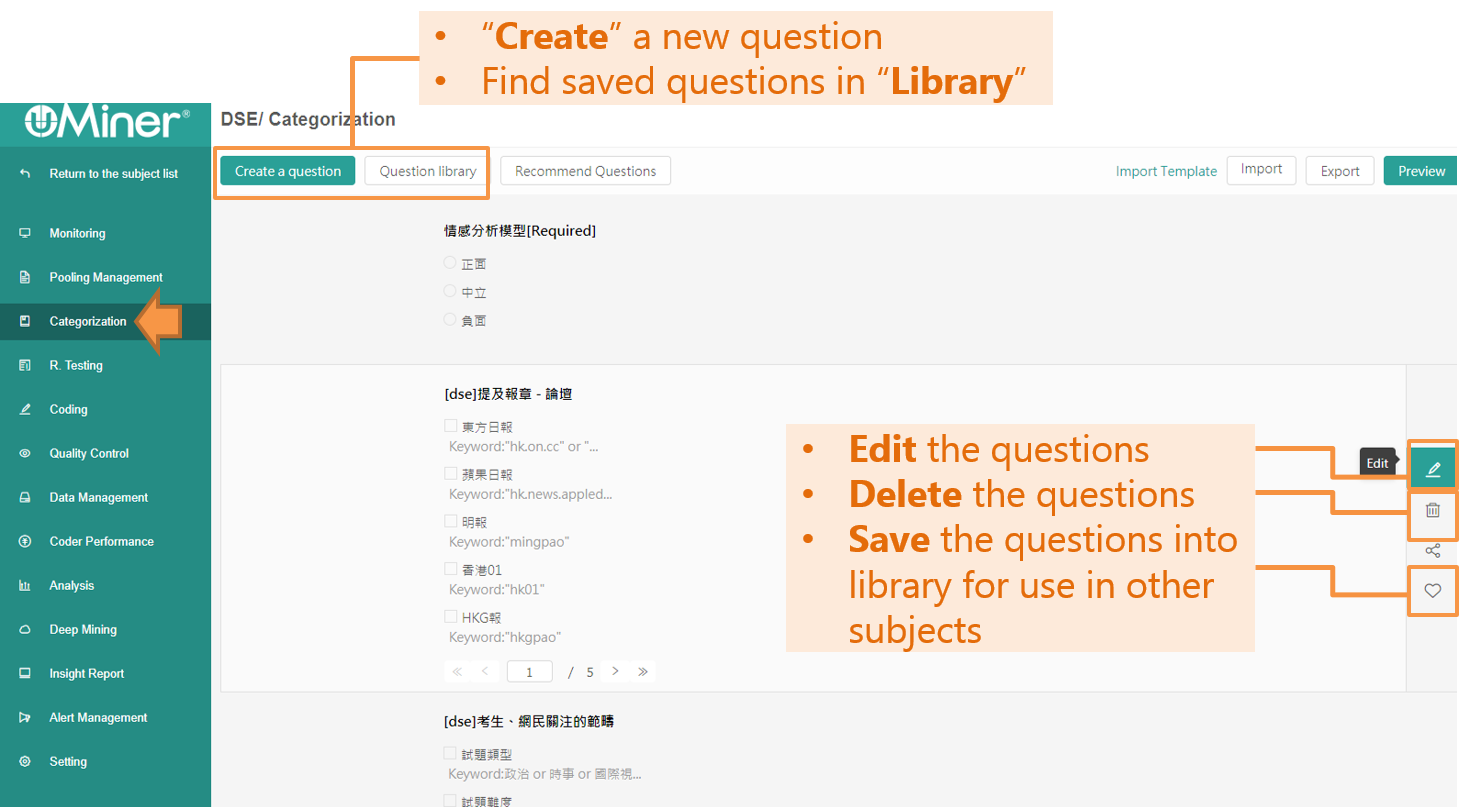Click the Import Template link
This screenshot has width=1459, height=807.
click(x=1166, y=171)
